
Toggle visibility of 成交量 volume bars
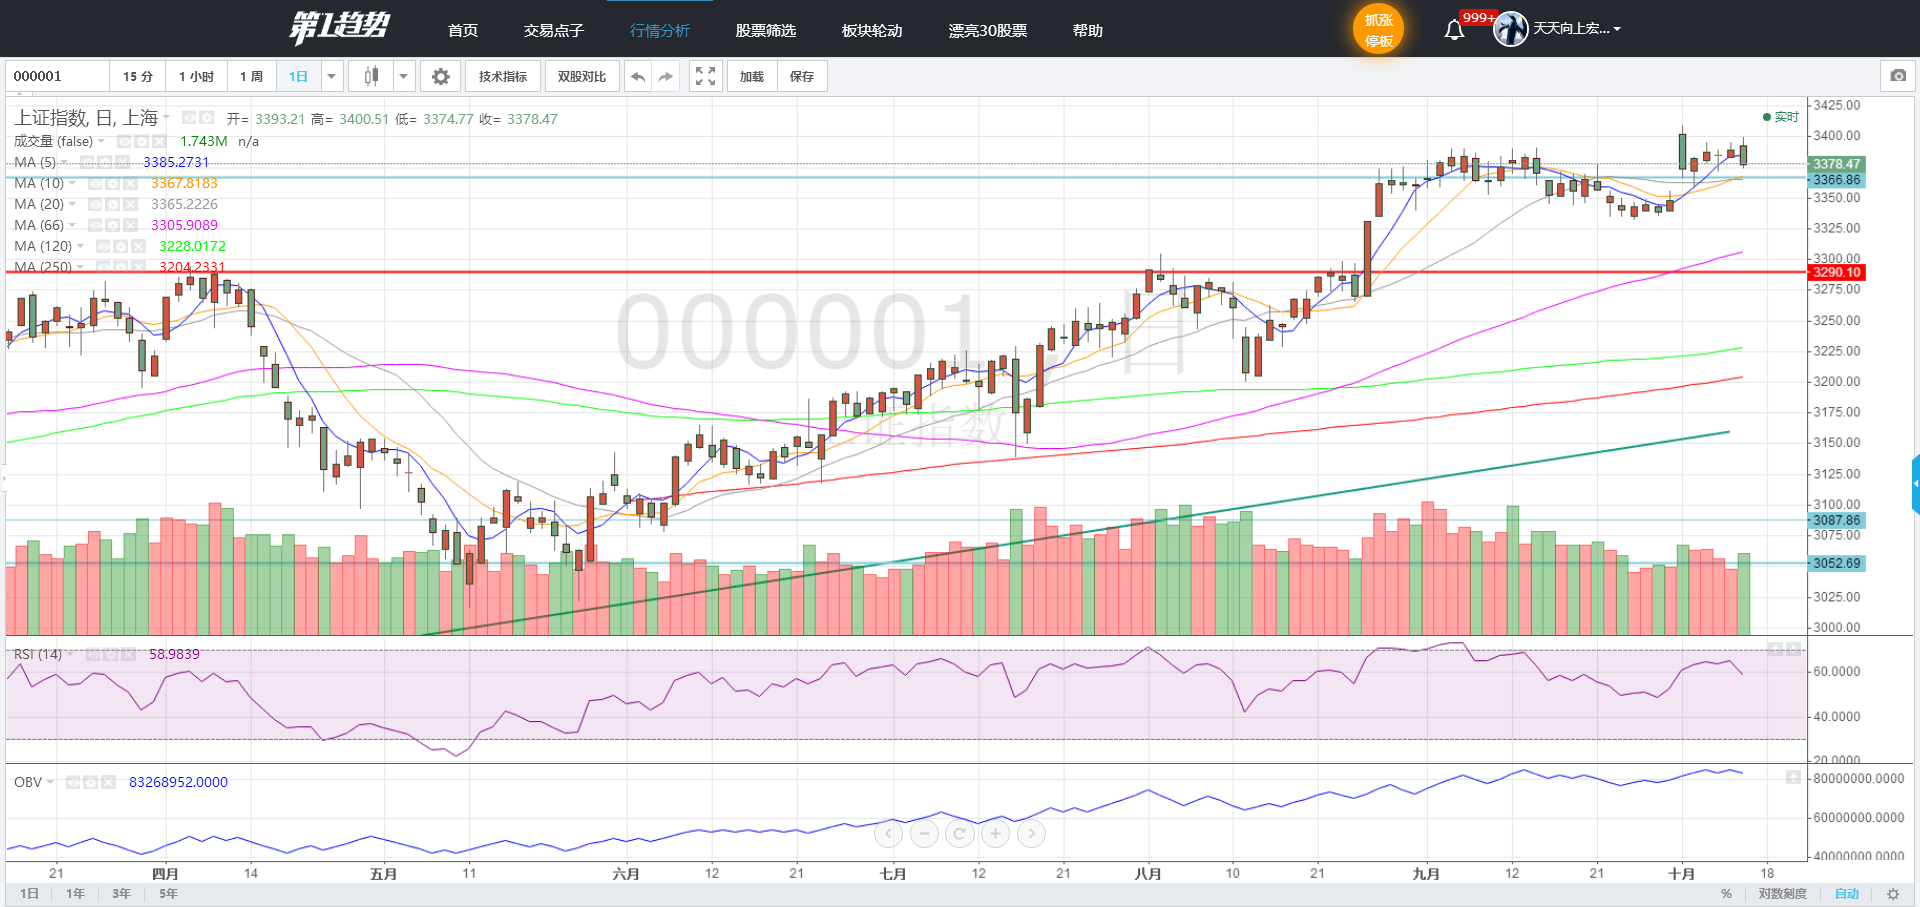[x=125, y=141]
